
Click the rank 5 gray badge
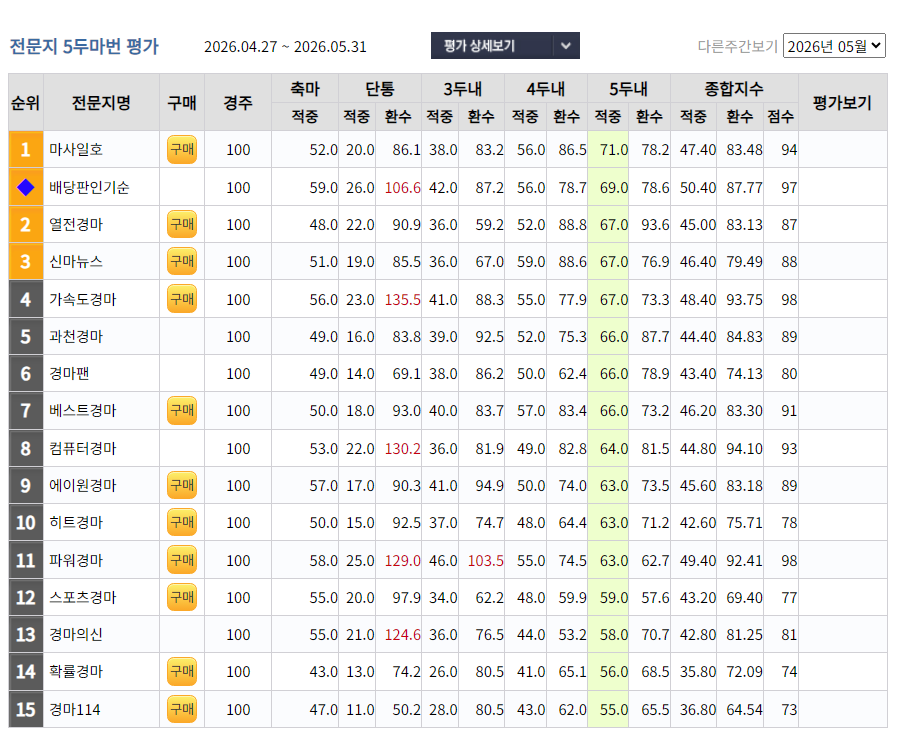26,336
